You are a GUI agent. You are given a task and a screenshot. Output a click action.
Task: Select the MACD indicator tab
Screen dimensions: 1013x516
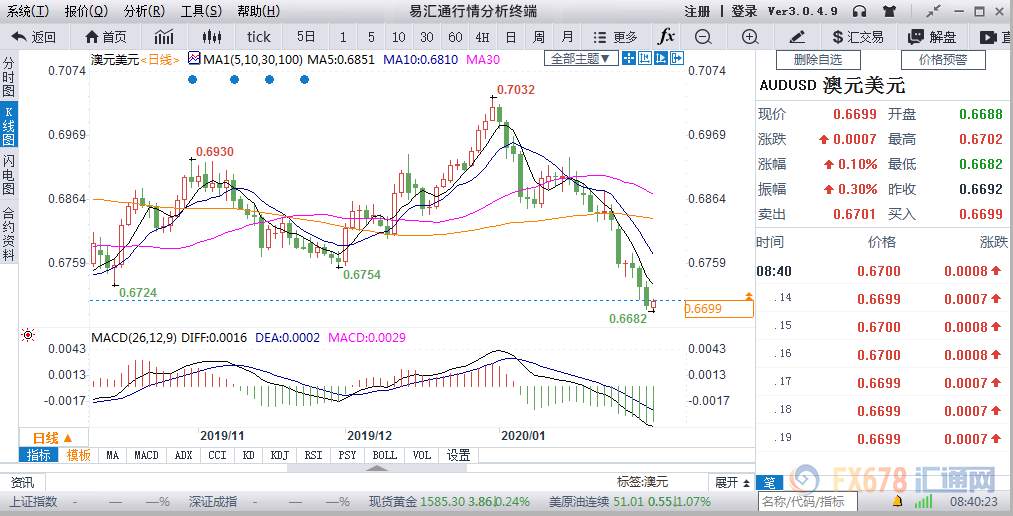point(147,455)
